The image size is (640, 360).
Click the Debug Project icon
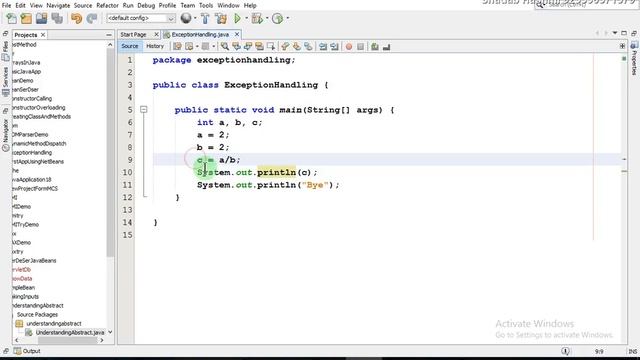pyautogui.click(x=257, y=18)
